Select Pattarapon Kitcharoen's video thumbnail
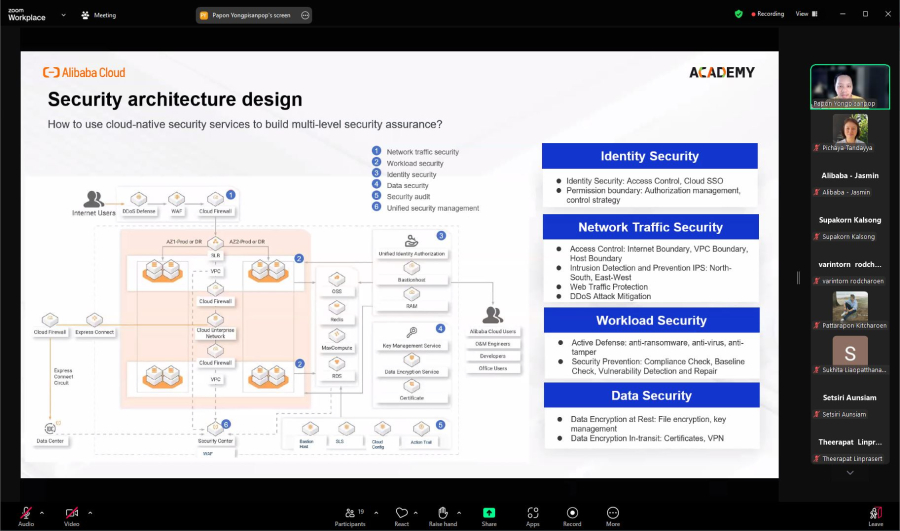 [850, 307]
